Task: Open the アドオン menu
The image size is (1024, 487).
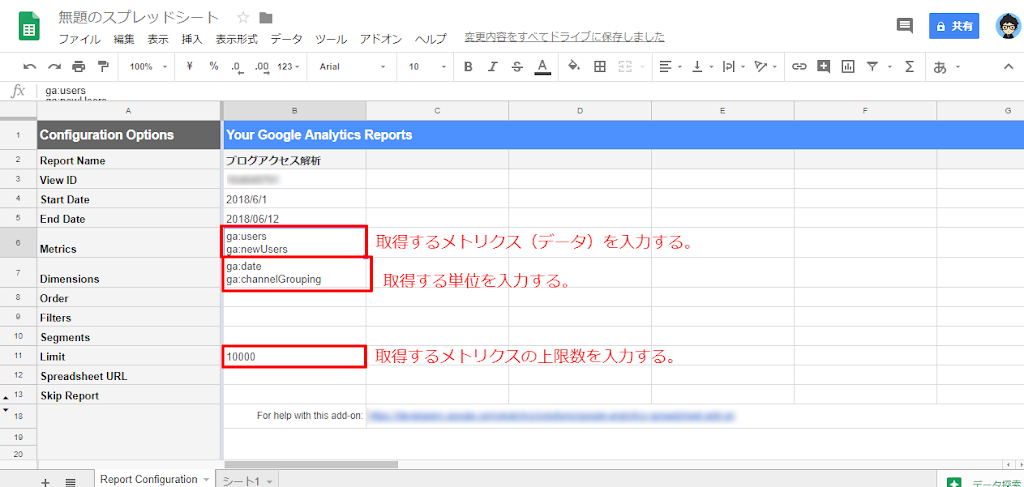Action: 381,39
